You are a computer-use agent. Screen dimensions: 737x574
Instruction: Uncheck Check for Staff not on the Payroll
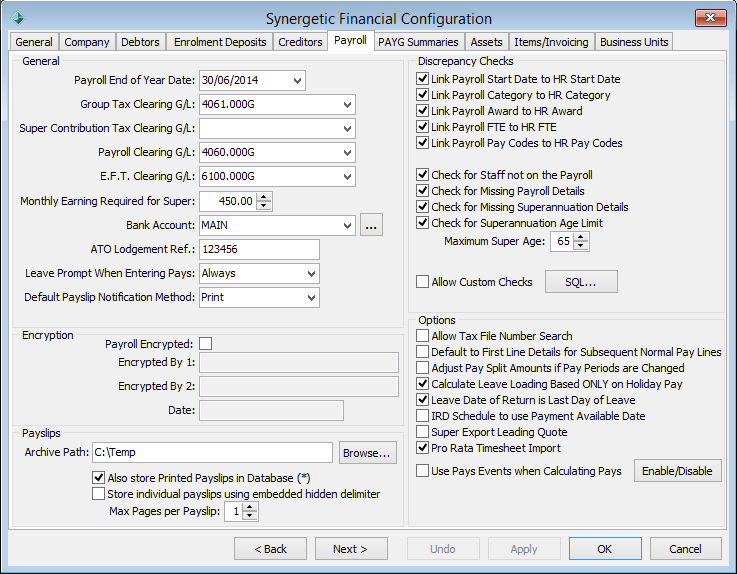pos(423,174)
